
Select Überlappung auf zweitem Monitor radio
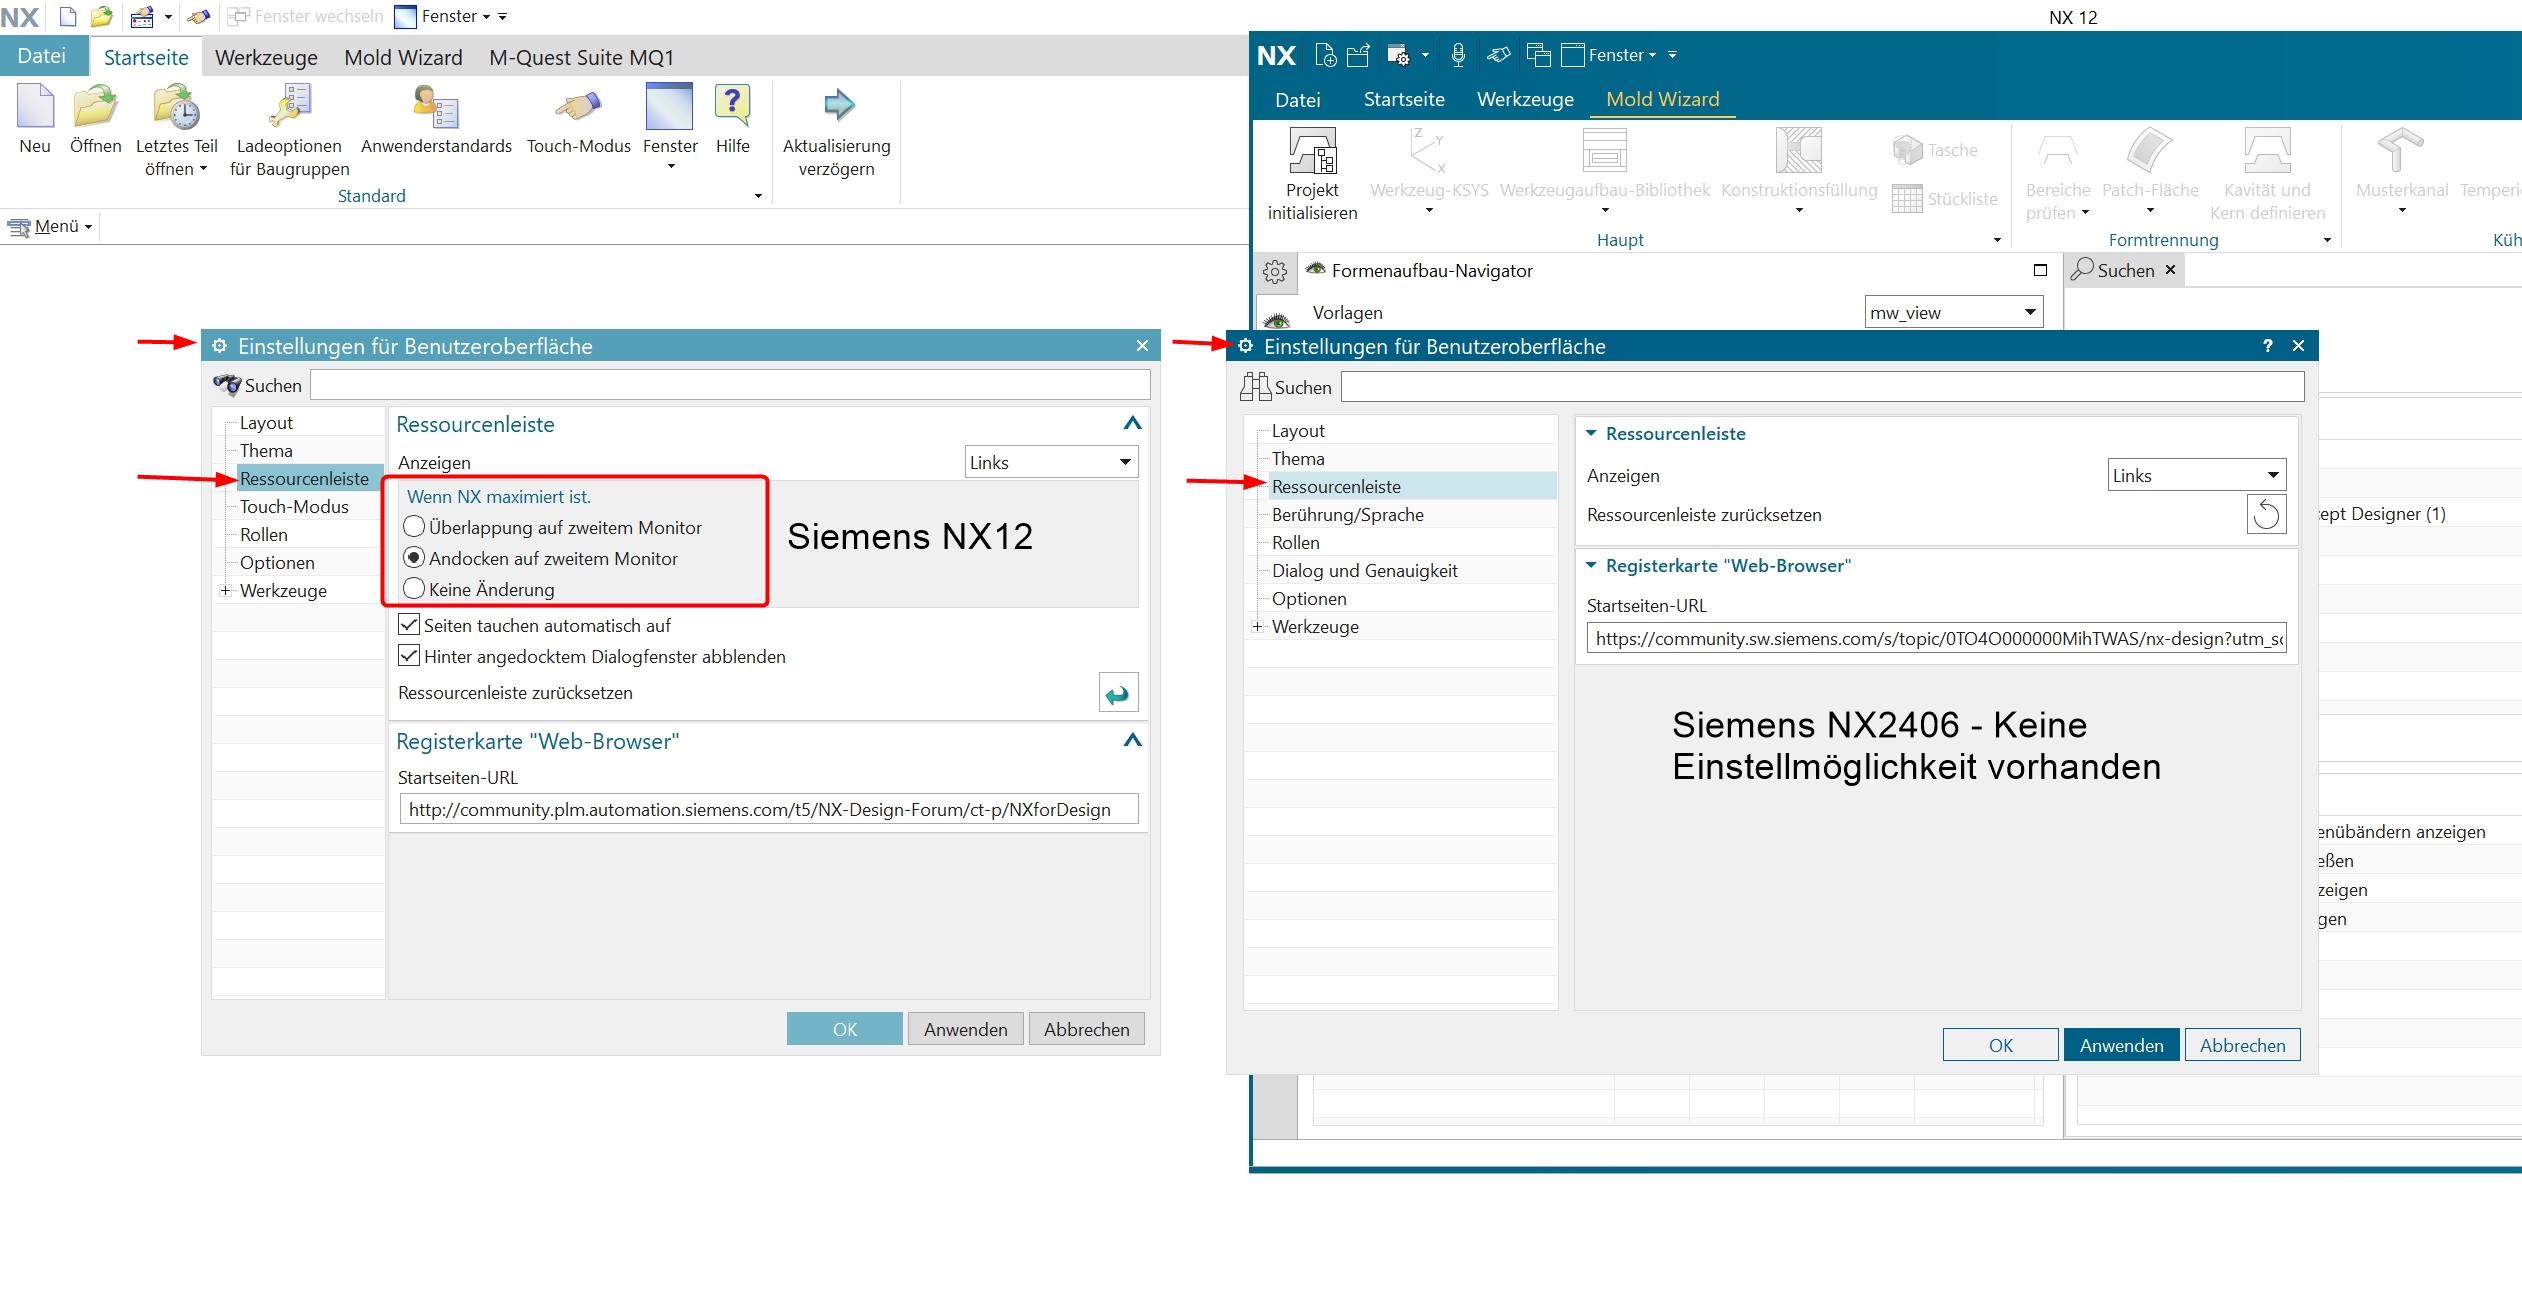pyautogui.click(x=413, y=527)
